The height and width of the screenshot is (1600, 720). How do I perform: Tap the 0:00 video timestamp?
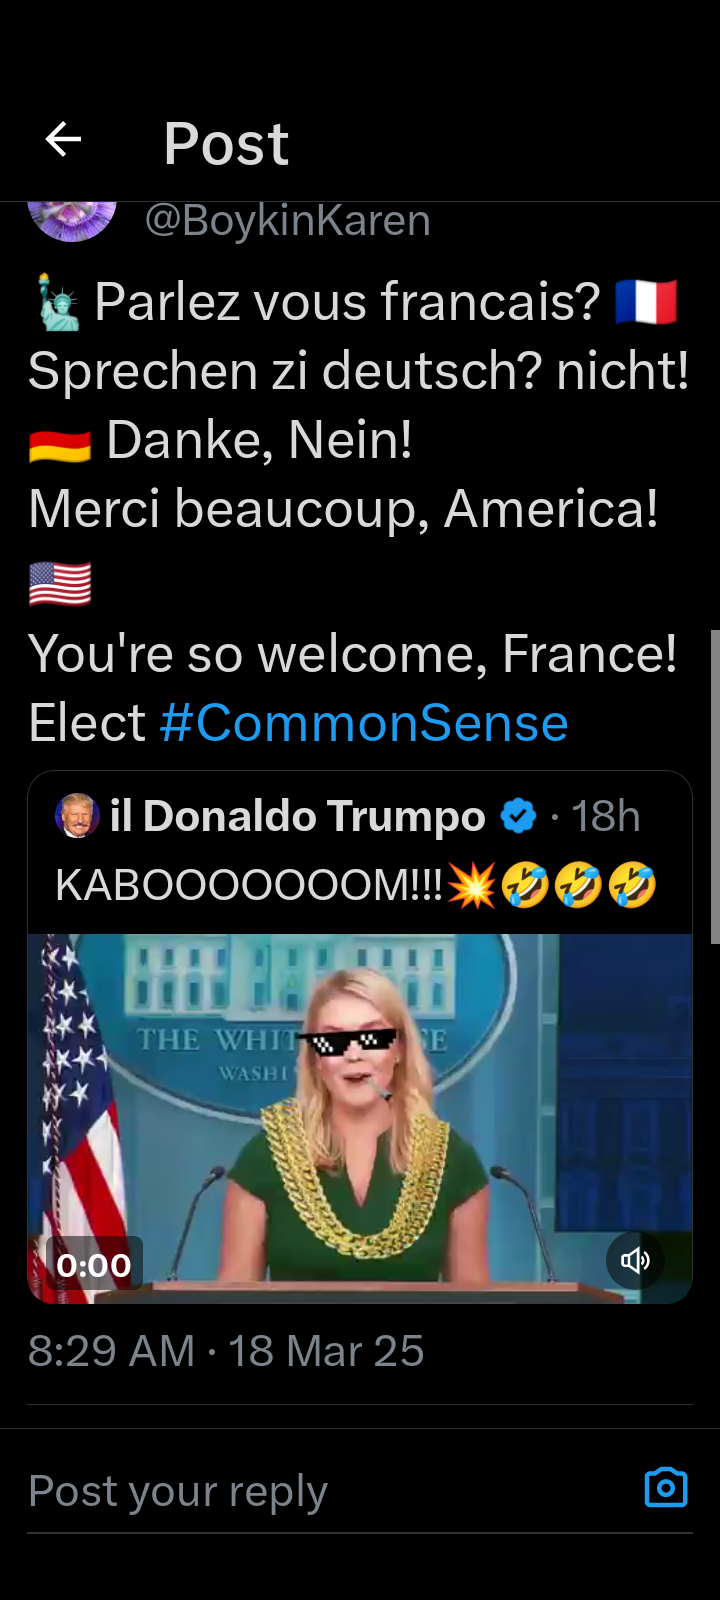click(94, 1265)
